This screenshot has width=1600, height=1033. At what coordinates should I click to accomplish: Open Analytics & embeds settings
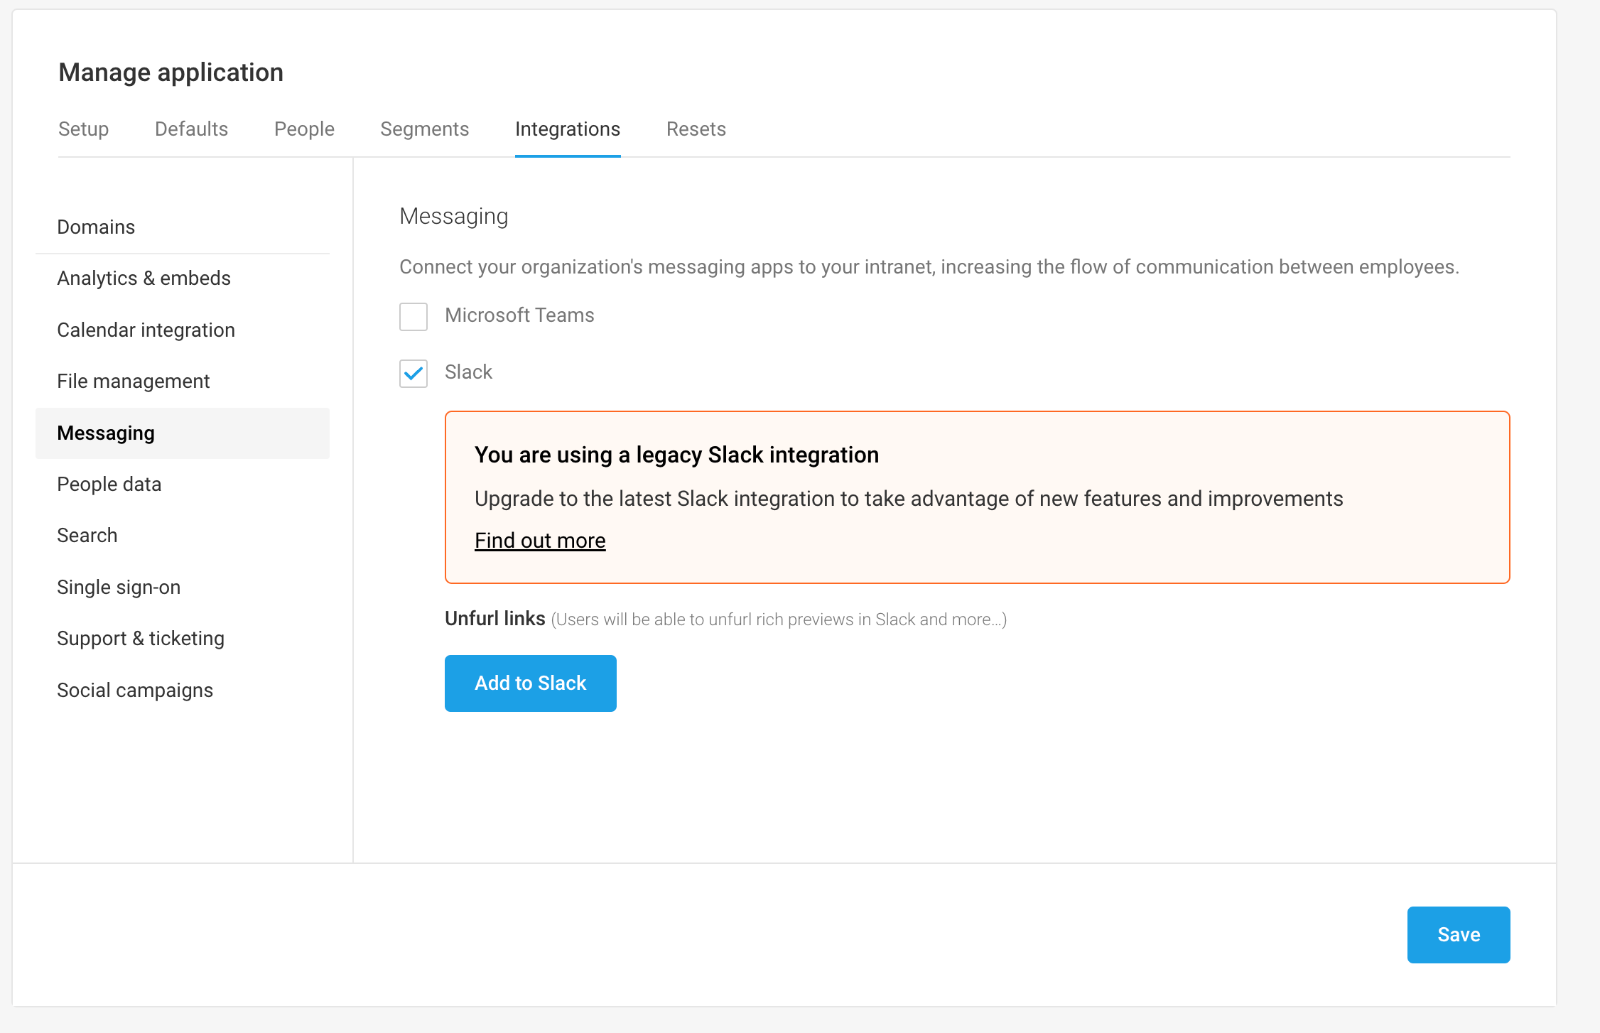pyautogui.click(x=183, y=278)
